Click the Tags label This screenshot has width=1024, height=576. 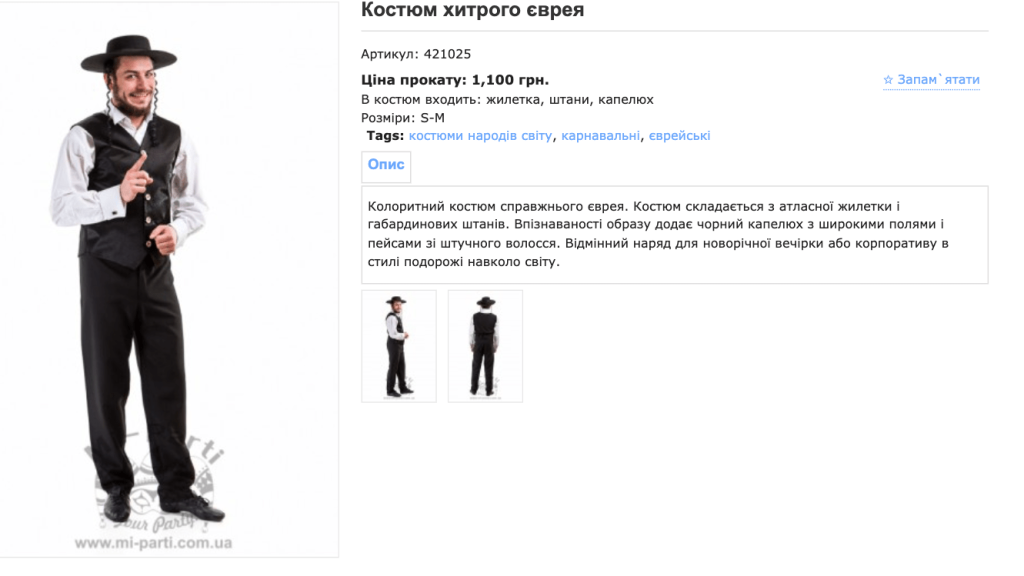click(385, 136)
